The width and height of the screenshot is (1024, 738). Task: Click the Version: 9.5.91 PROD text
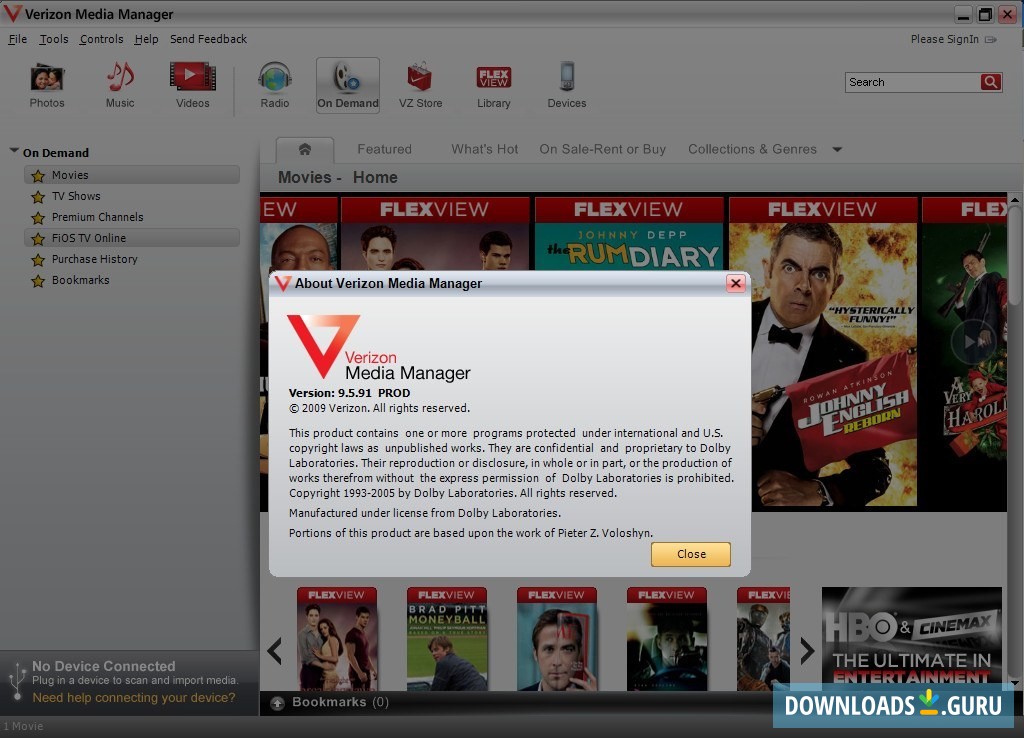click(x=349, y=393)
